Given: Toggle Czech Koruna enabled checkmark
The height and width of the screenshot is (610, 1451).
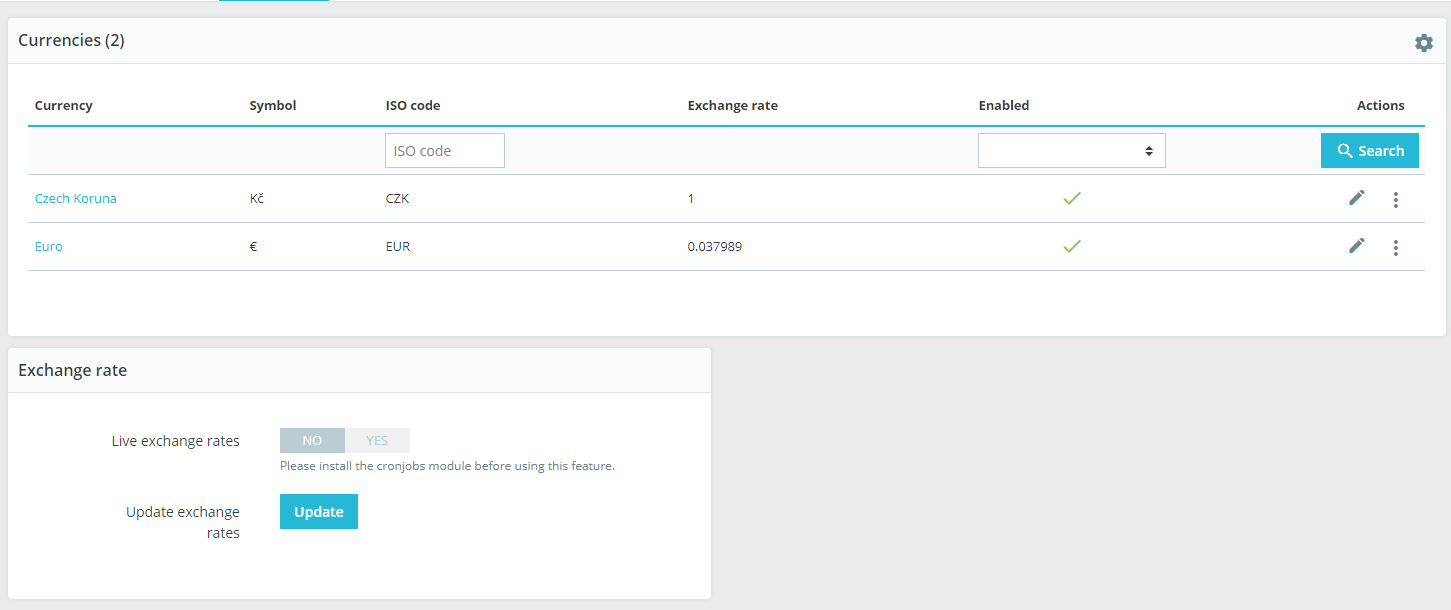Looking at the screenshot, I should coord(1072,199).
